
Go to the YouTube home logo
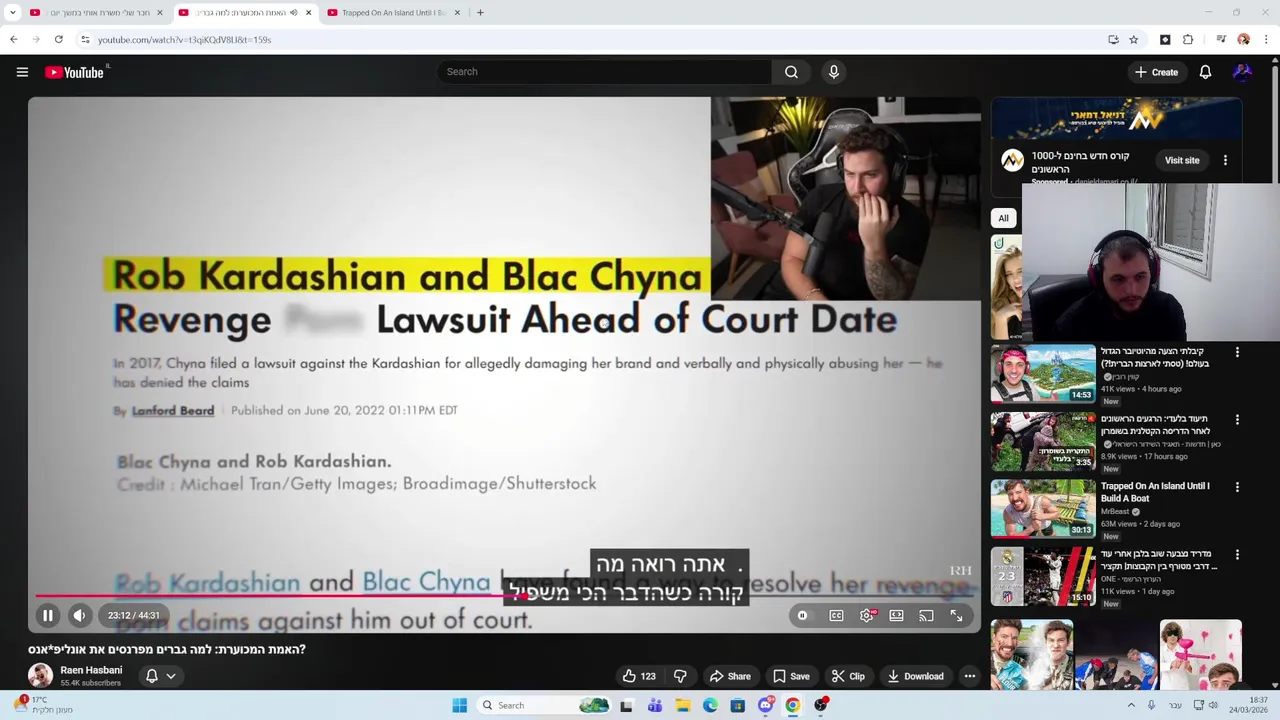point(74,72)
